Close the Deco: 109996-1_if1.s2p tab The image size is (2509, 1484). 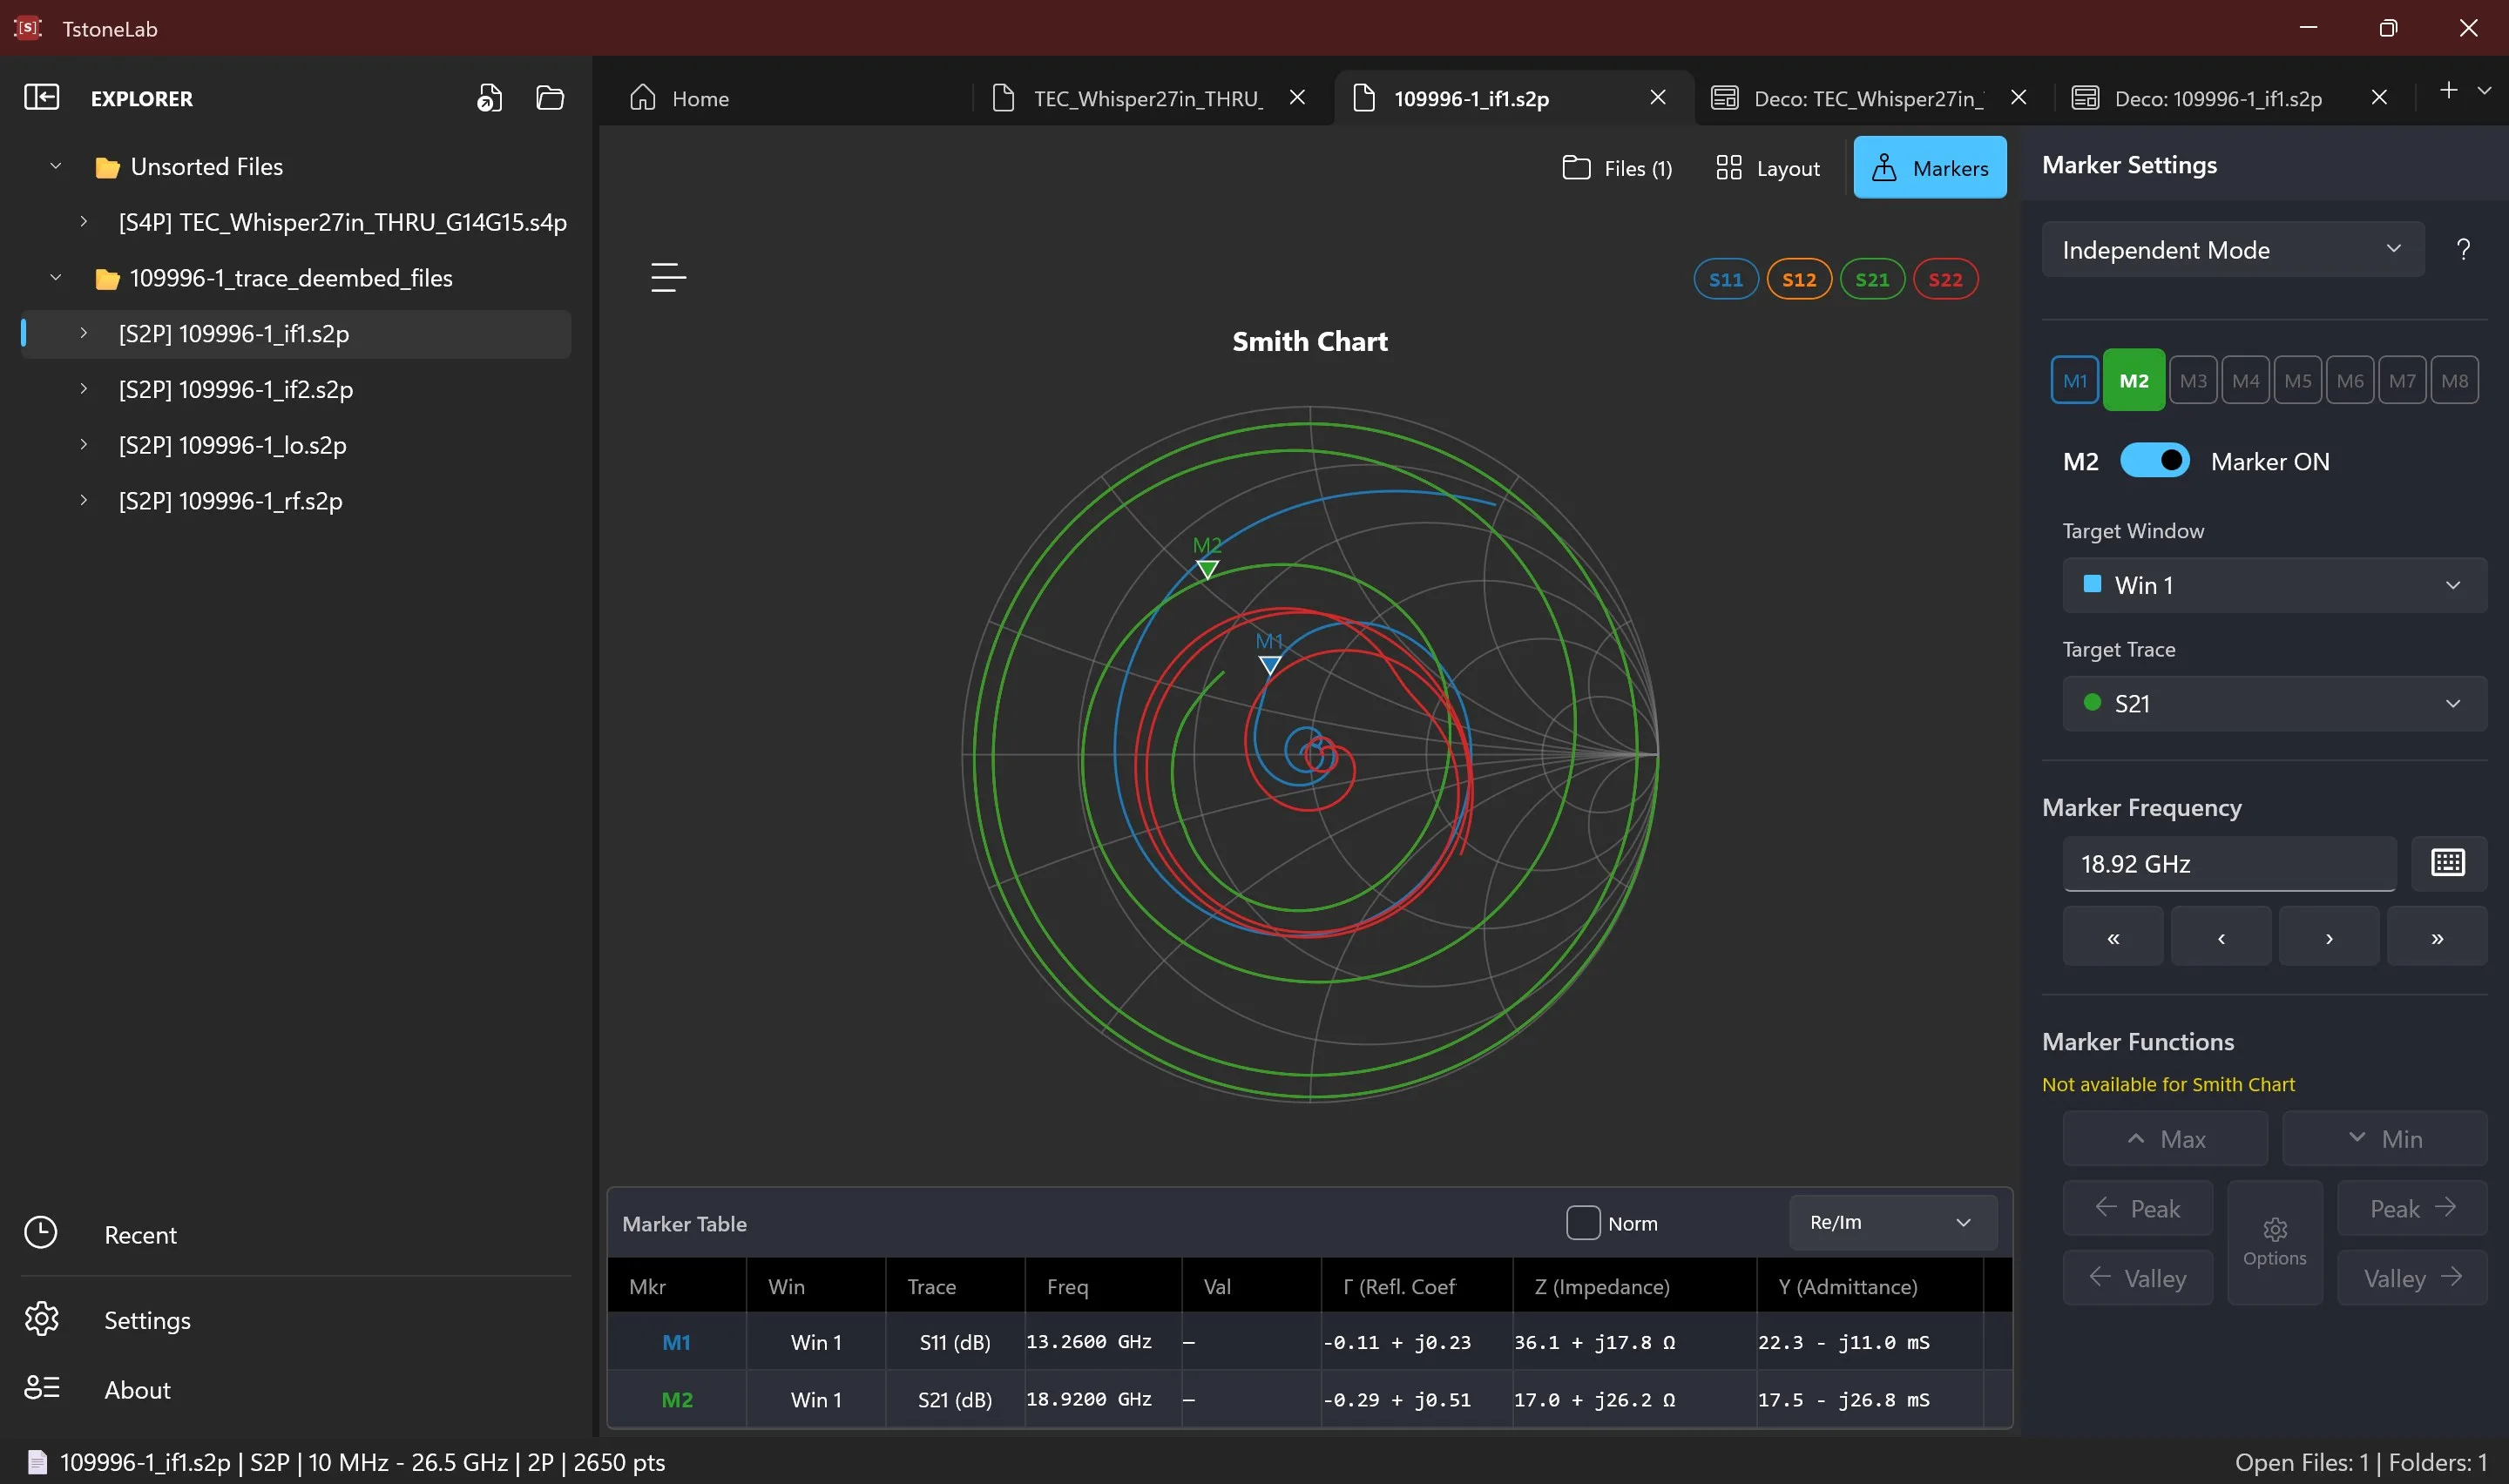pos(2379,97)
